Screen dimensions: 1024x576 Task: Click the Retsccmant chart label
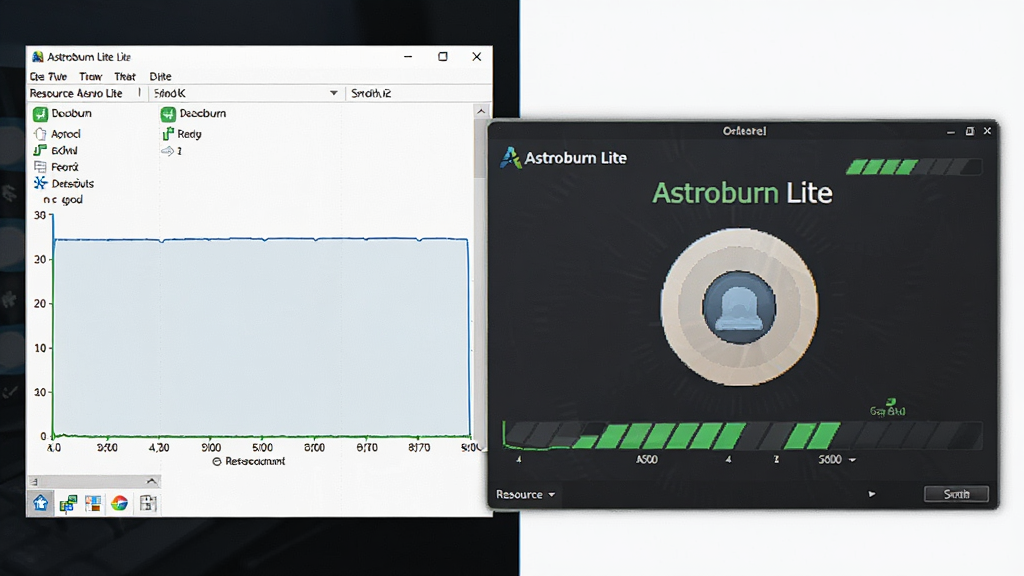(255, 462)
